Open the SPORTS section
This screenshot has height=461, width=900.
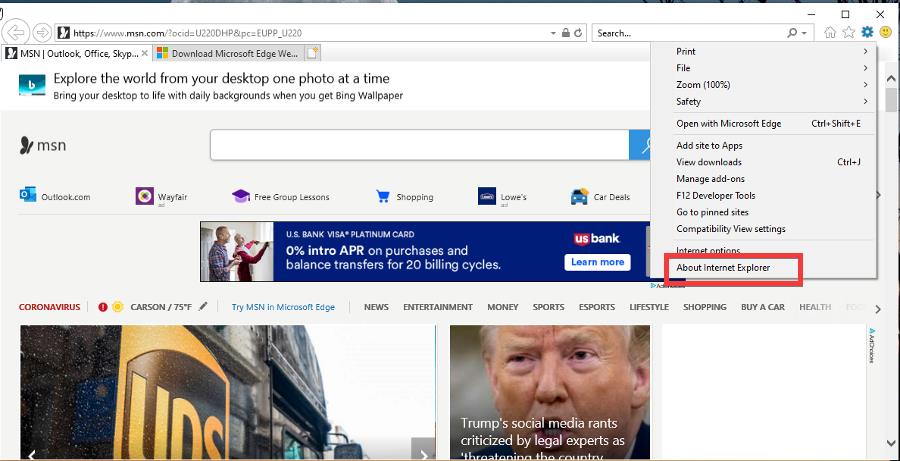[x=549, y=307]
